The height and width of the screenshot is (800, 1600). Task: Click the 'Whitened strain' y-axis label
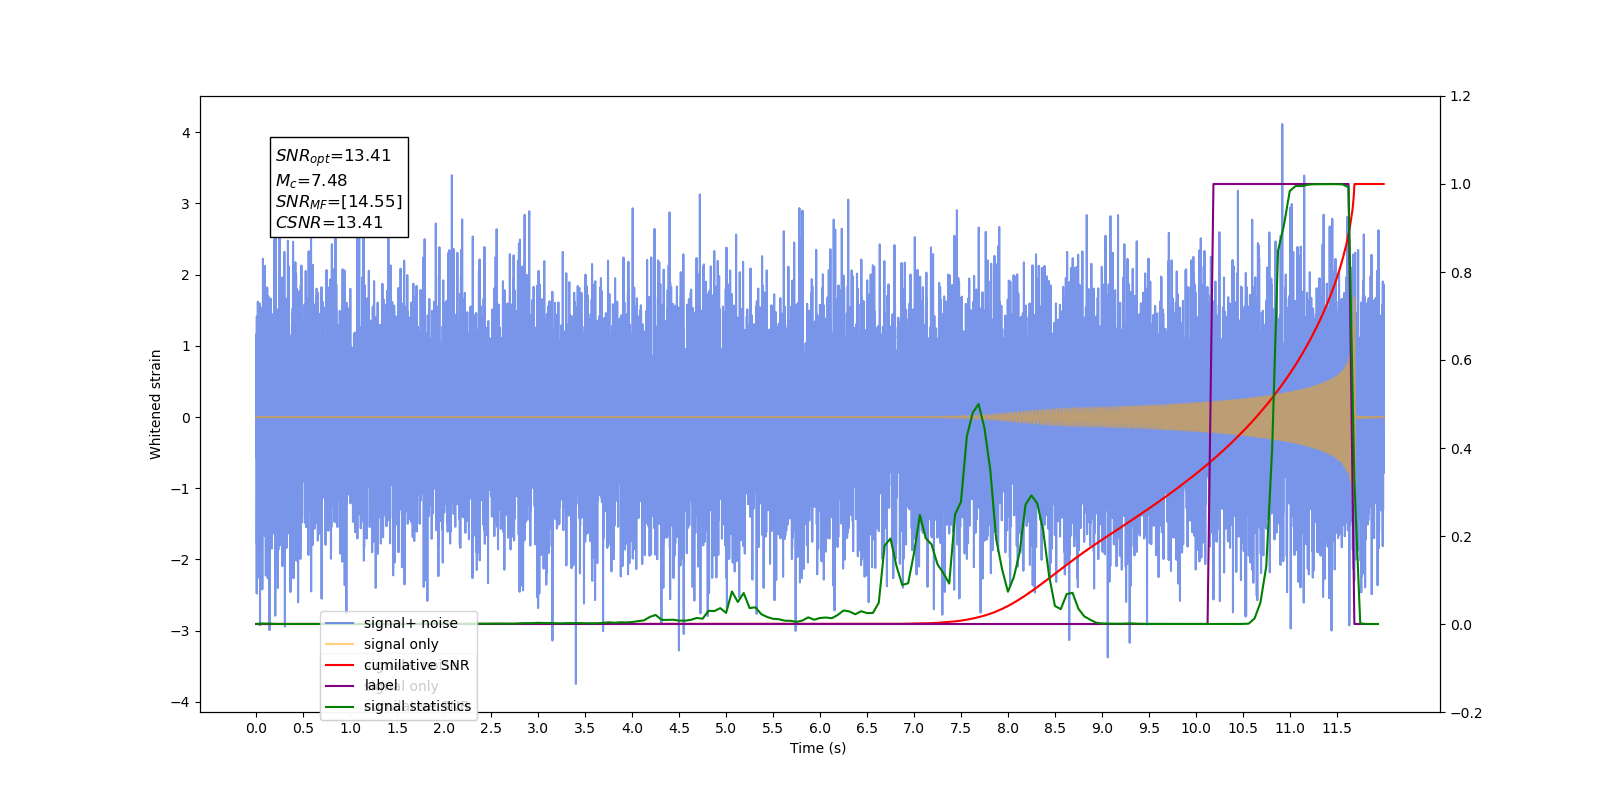pos(155,404)
